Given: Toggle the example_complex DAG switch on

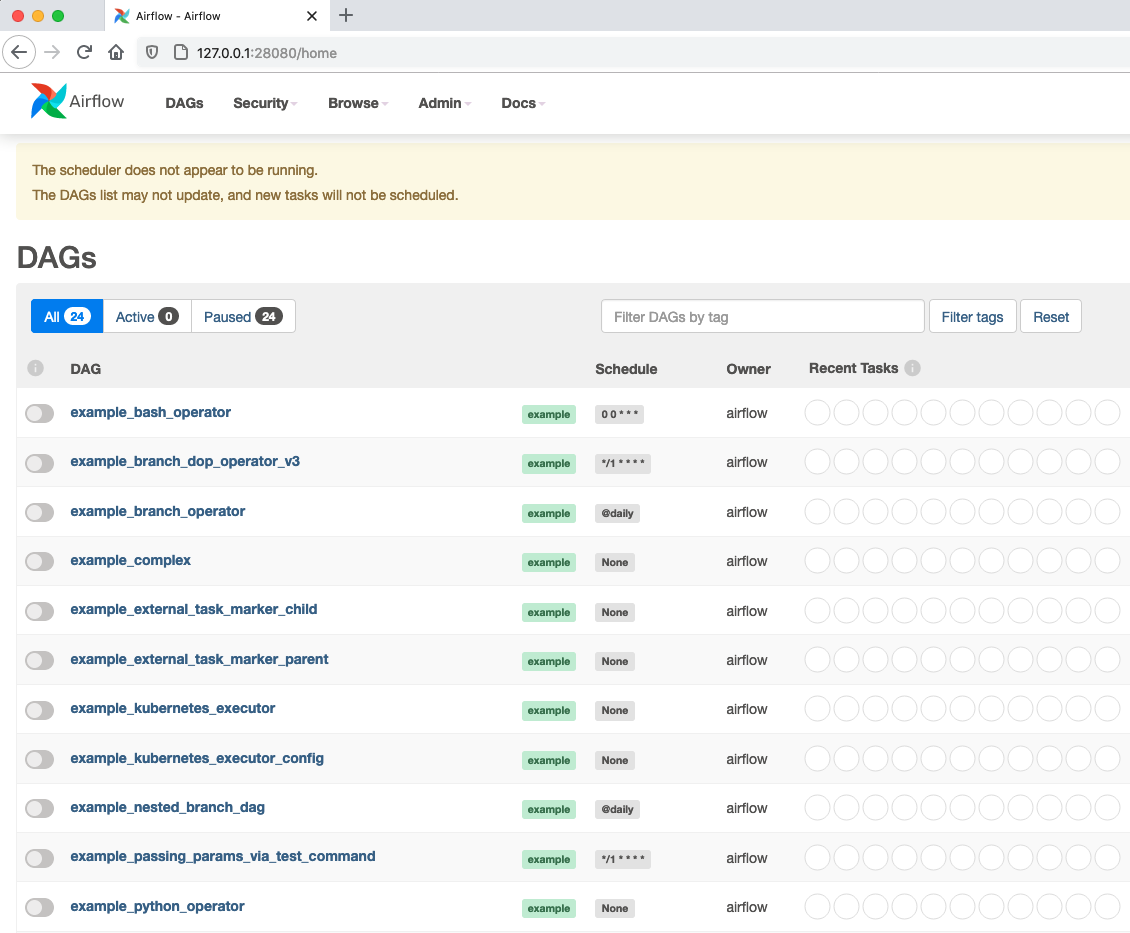Looking at the screenshot, I should [40, 561].
